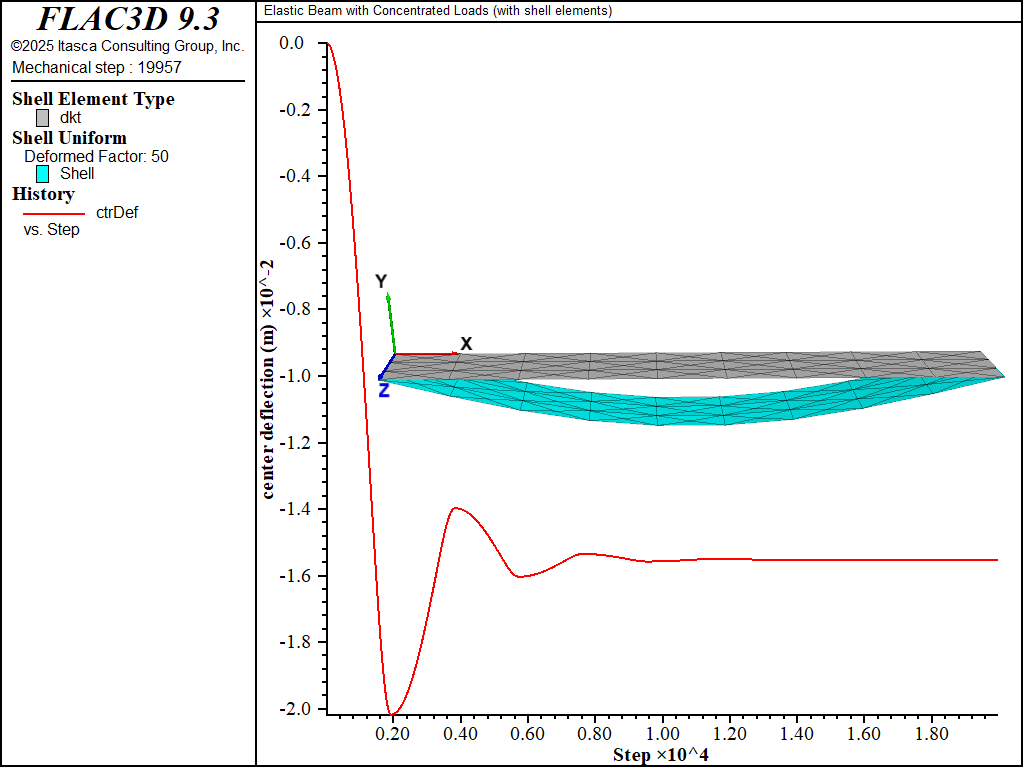Click the gray dkt legend swatch
This screenshot has width=1024, height=768.
[x=42, y=117]
